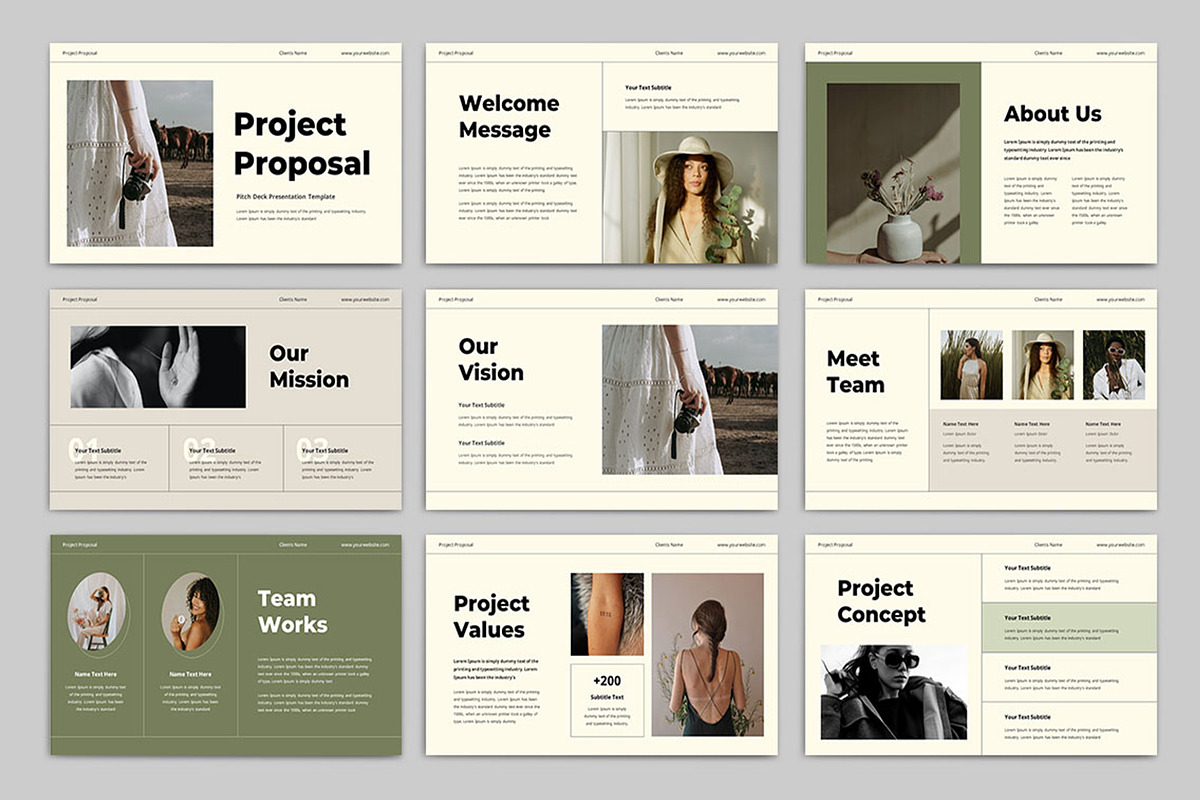Click the '01' numbered column in Our Mission

click(109, 458)
